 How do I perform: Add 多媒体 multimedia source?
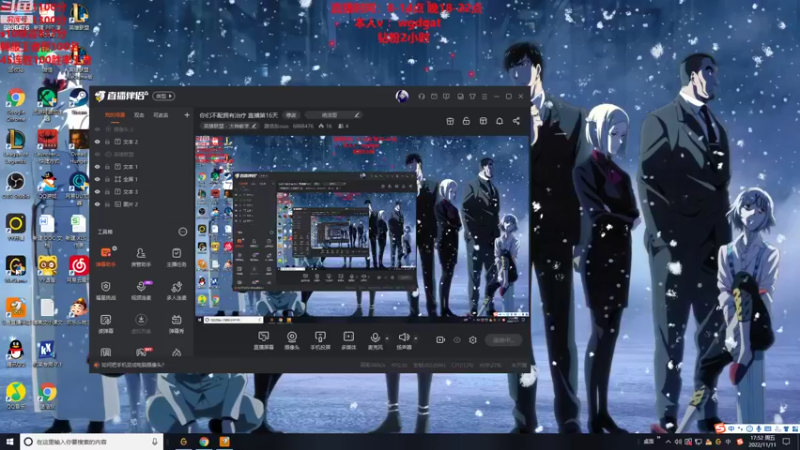click(x=348, y=340)
